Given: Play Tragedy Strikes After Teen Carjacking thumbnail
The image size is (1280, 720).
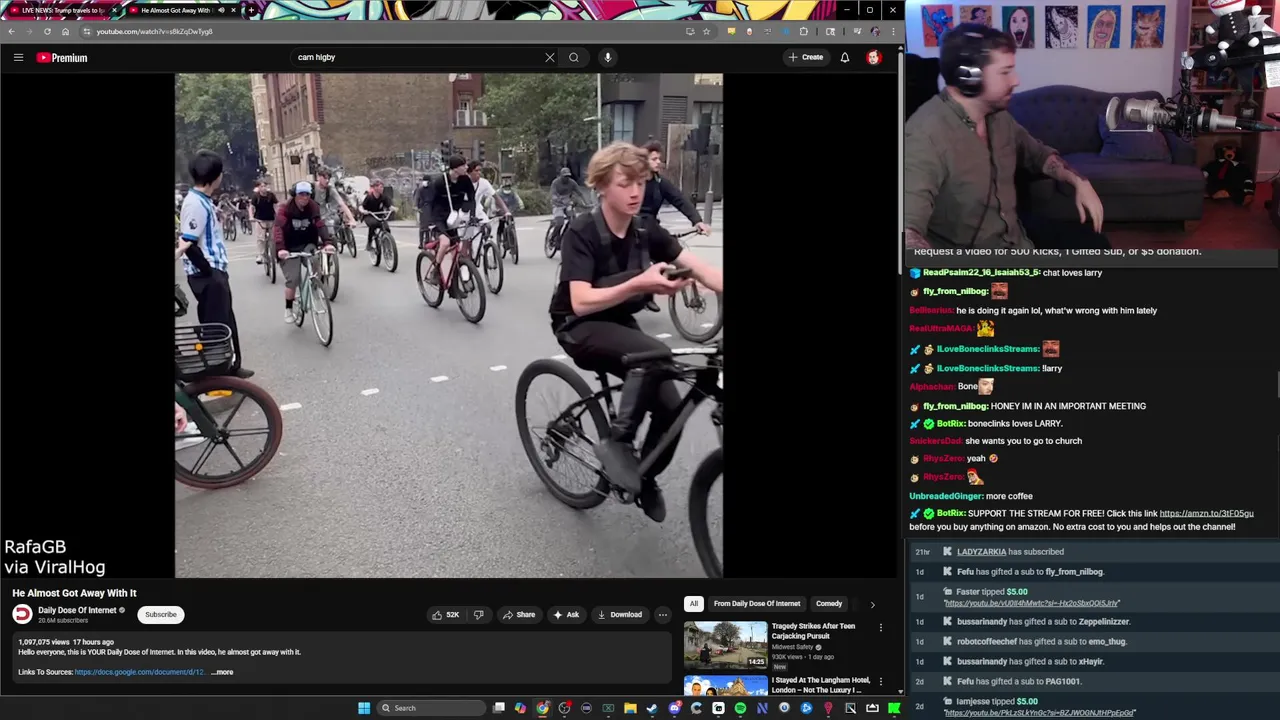Looking at the screenshot, I should pos(726,645).
